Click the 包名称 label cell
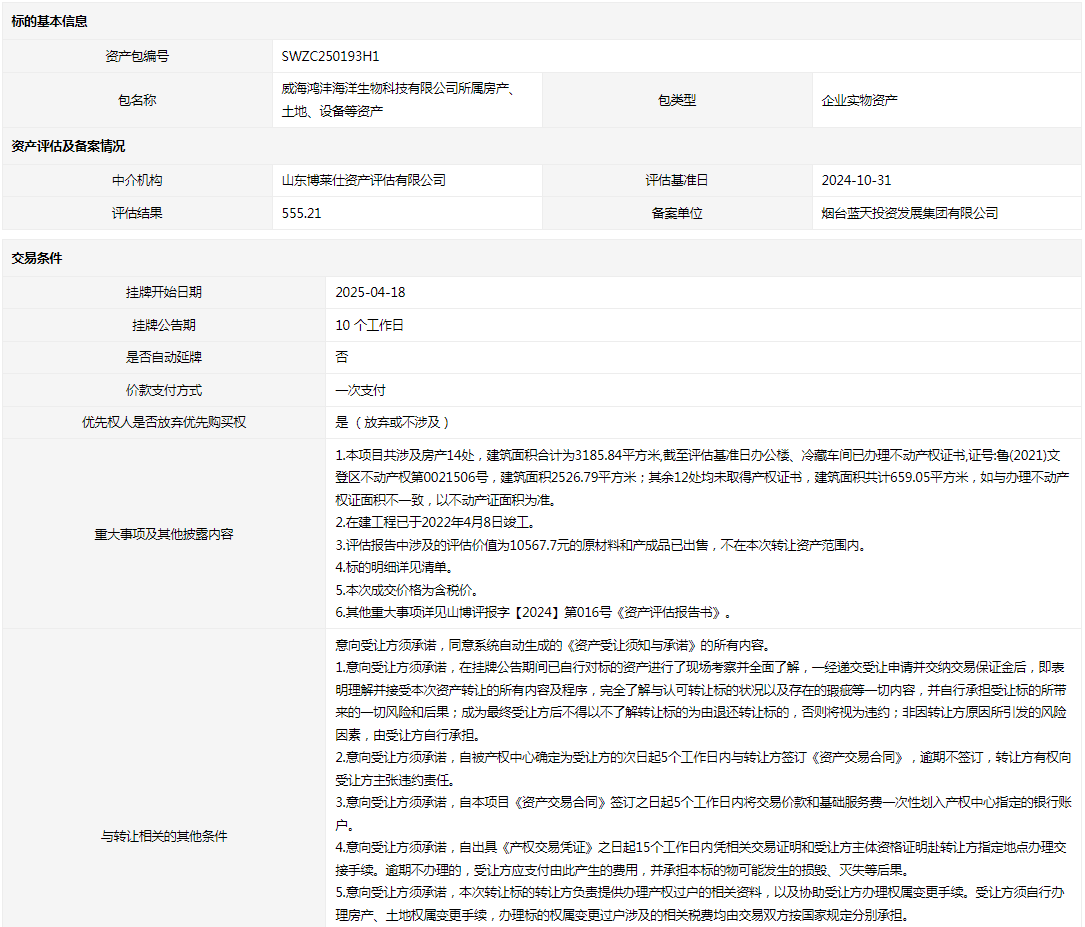This screenshot has width=1085, height=927. pyautogui.click(x=137, y=100)
